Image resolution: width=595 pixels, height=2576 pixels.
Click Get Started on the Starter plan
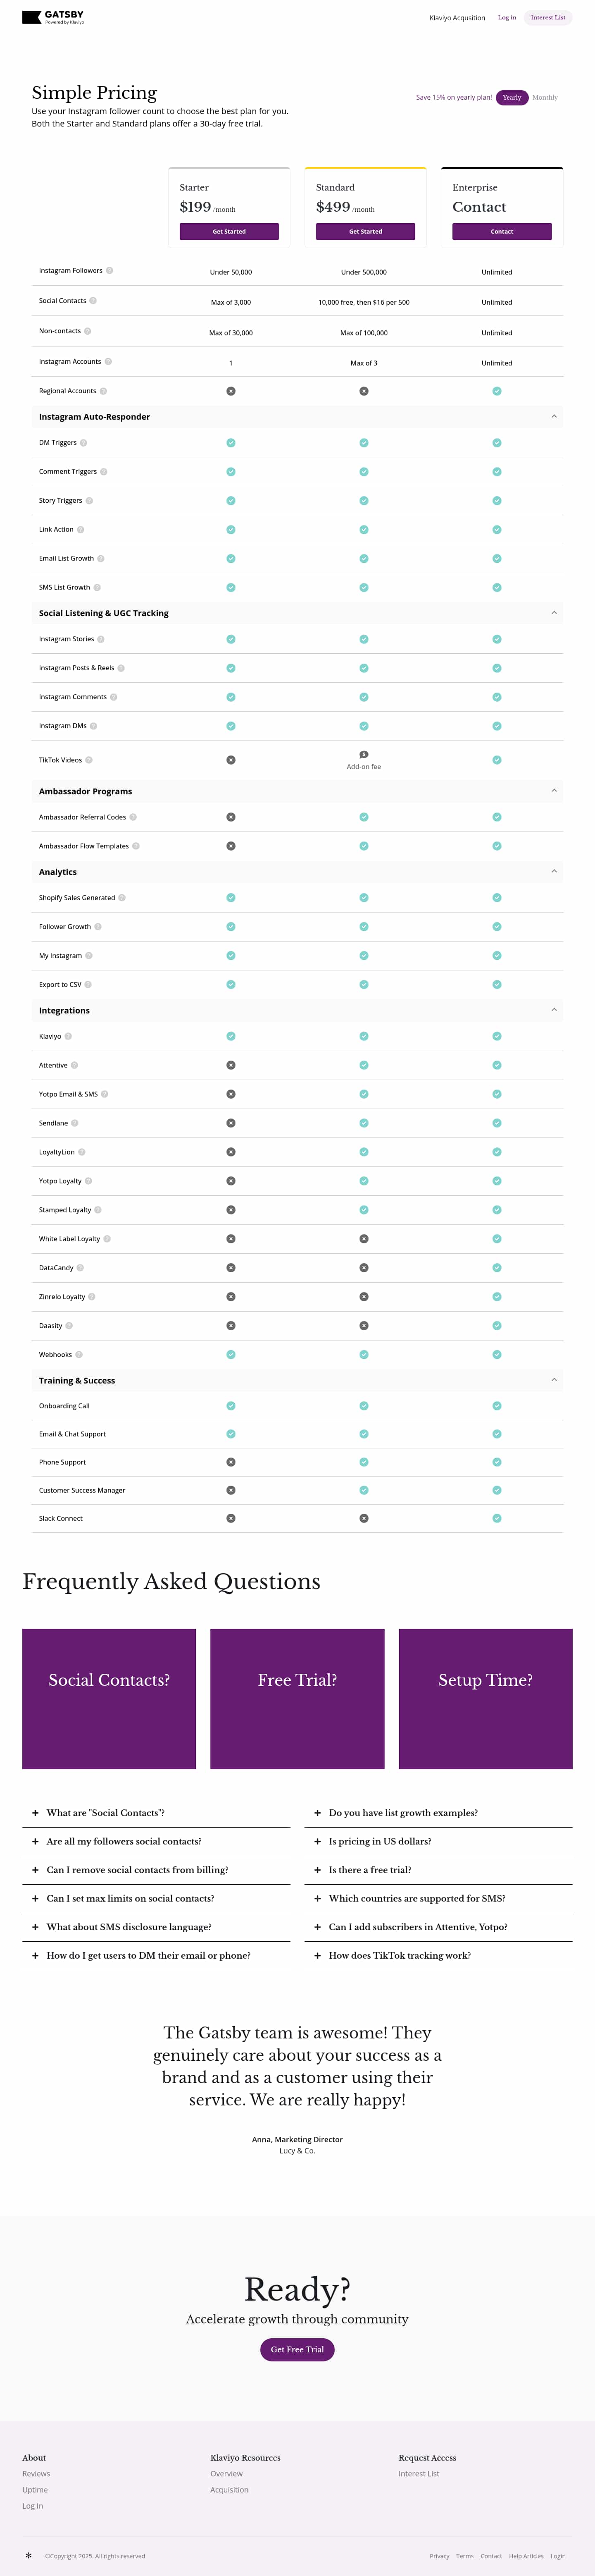229,232
